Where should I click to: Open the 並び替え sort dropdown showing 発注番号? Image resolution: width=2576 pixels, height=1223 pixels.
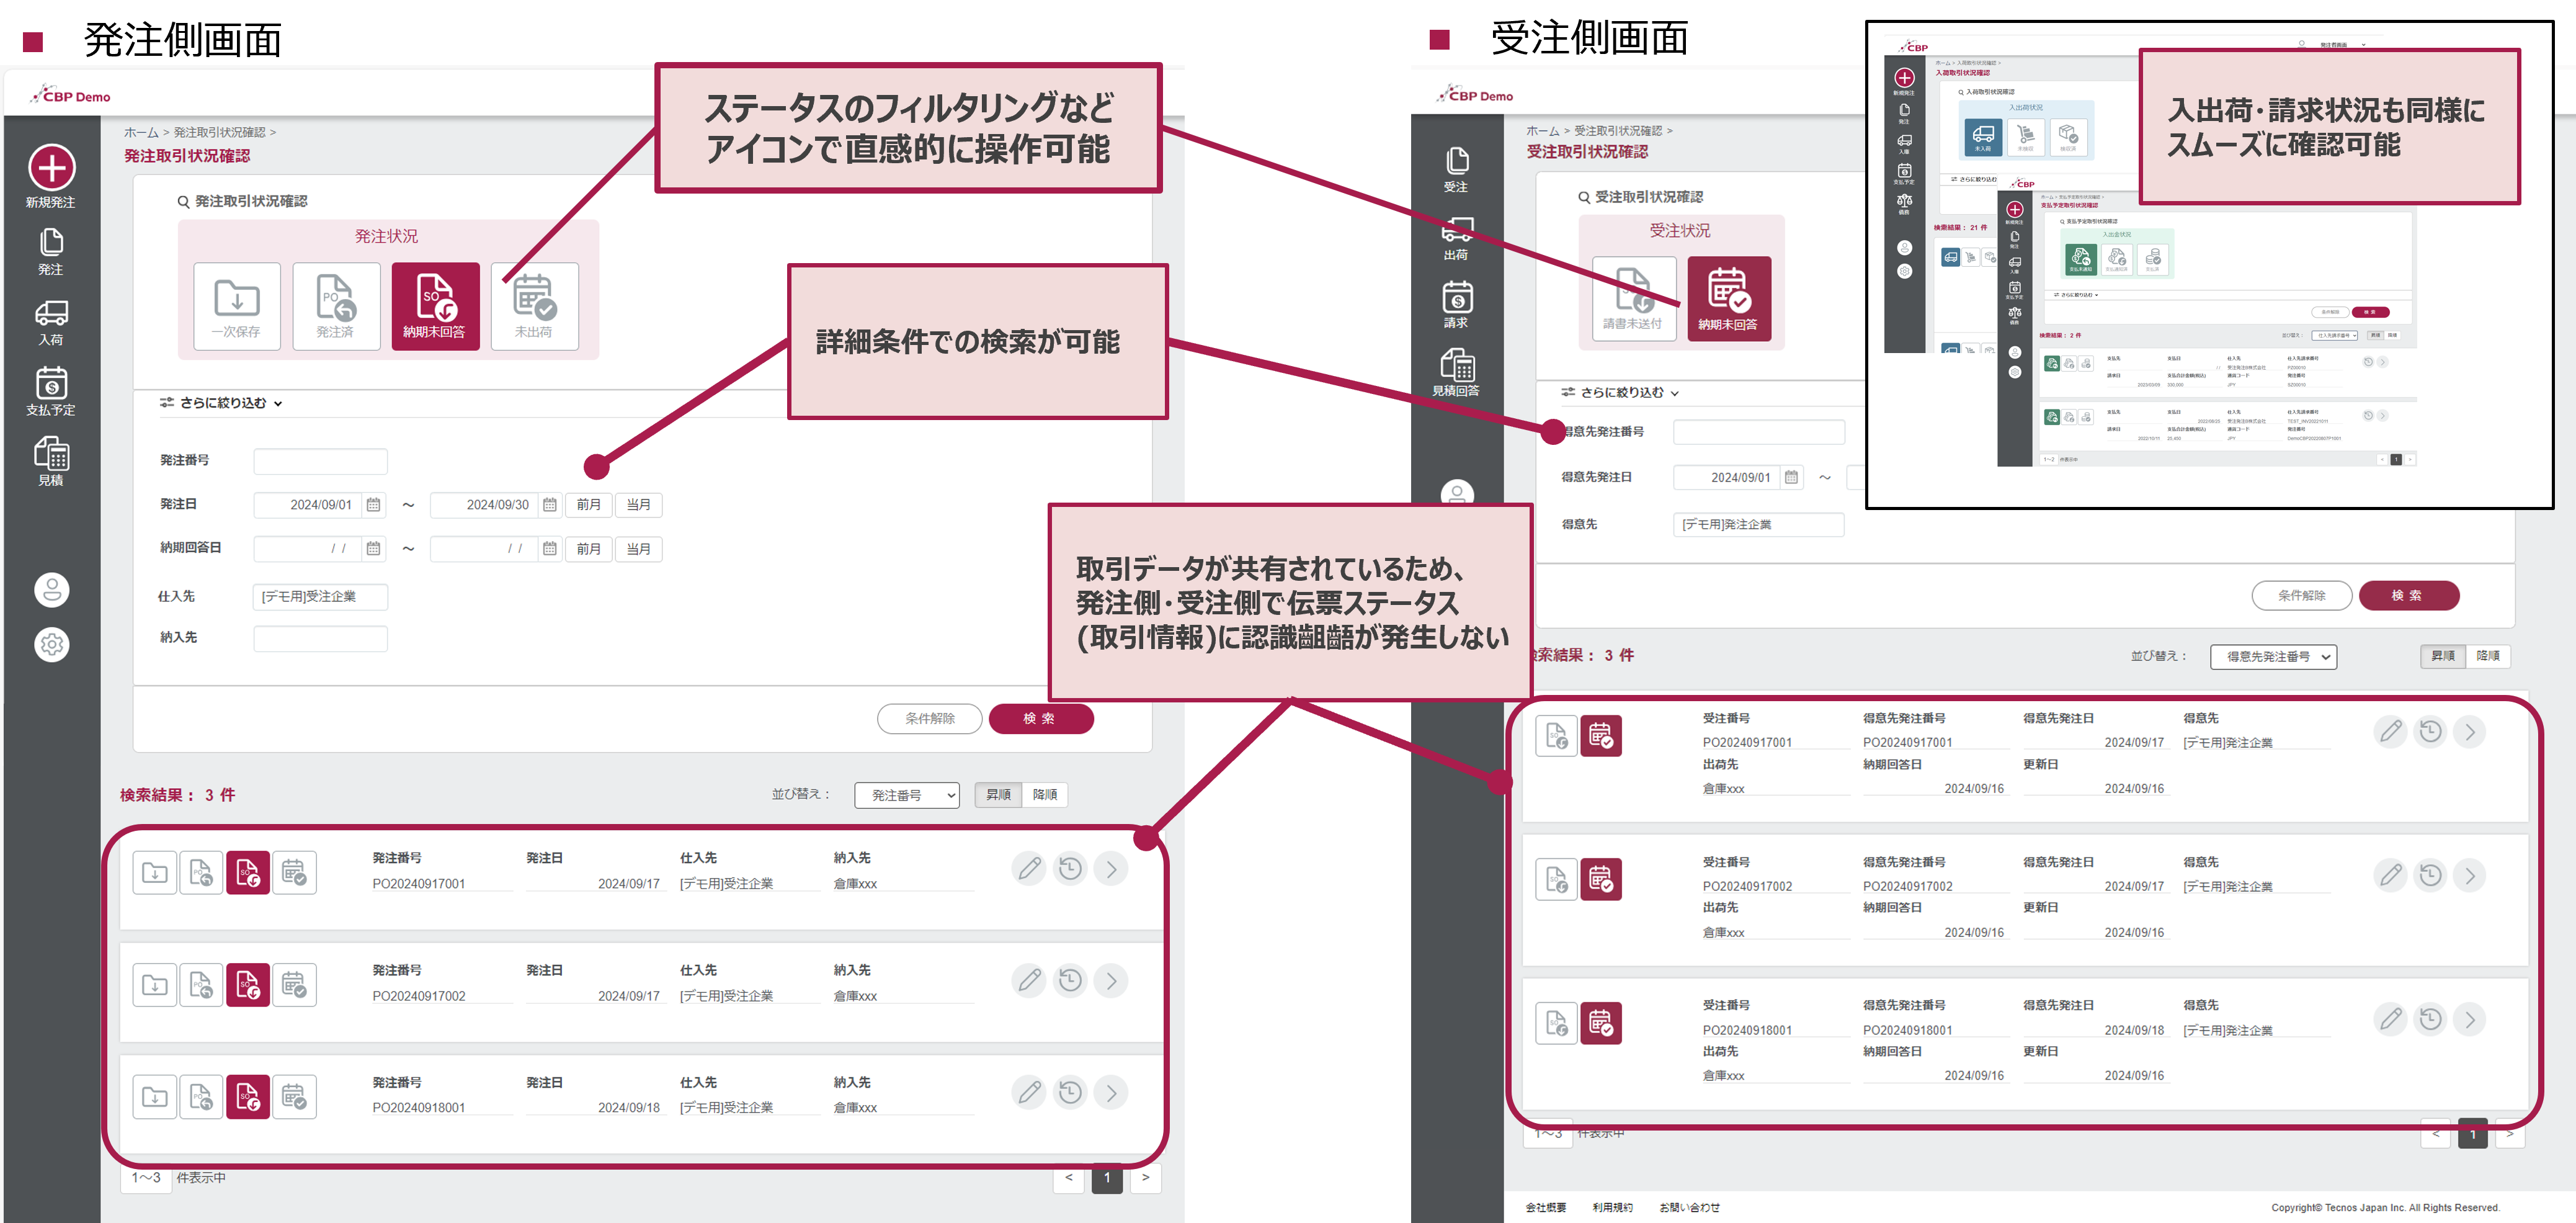point(905,795)
